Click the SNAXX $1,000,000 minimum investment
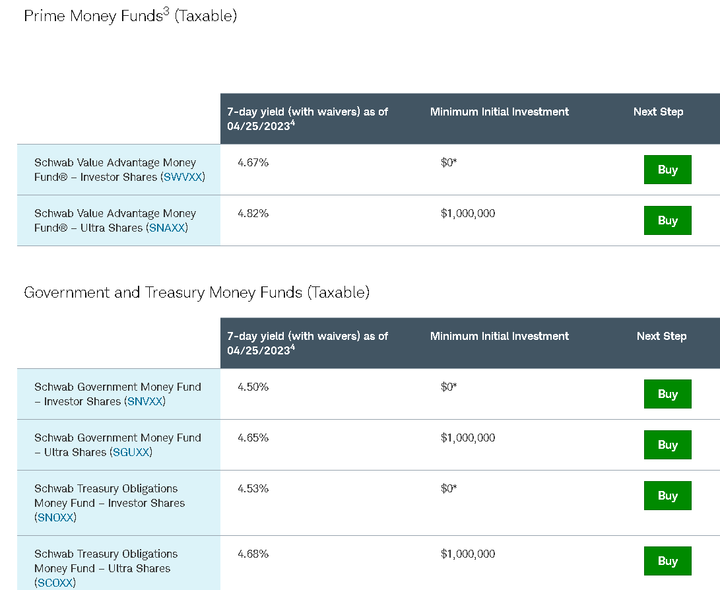720x590 pixels. click(467, 214)
